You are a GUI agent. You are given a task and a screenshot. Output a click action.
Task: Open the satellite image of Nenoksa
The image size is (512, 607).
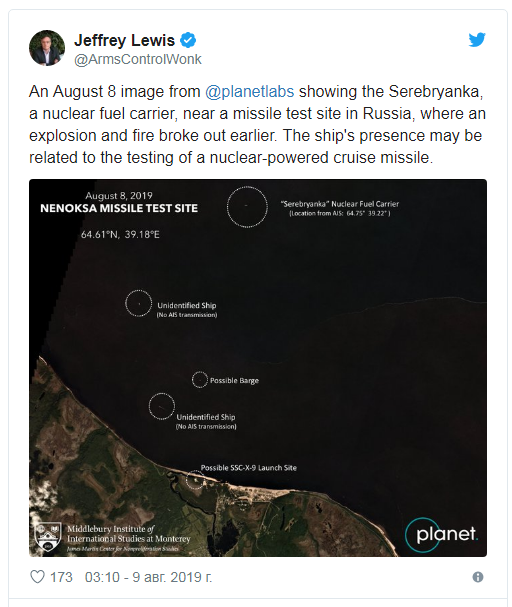pyautogui.click(x=258, y=368)
